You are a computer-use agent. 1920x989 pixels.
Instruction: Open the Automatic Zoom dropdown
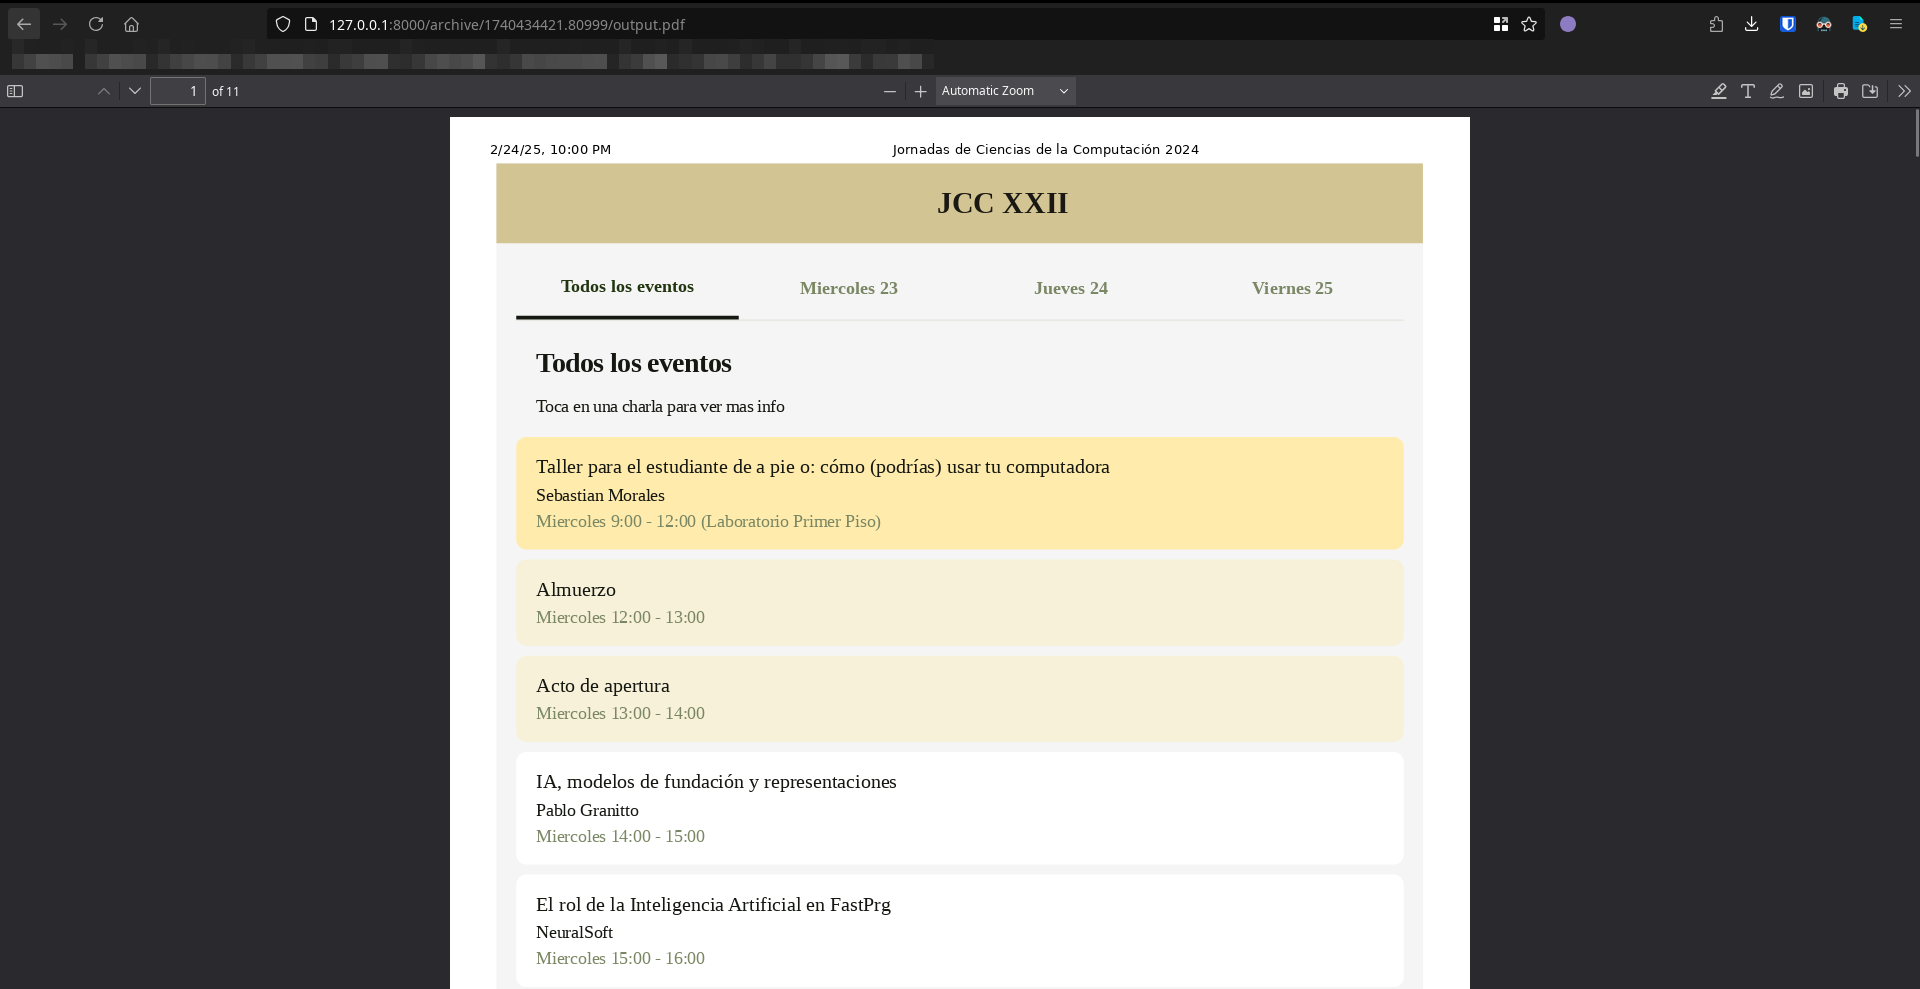click(1006, 91)
